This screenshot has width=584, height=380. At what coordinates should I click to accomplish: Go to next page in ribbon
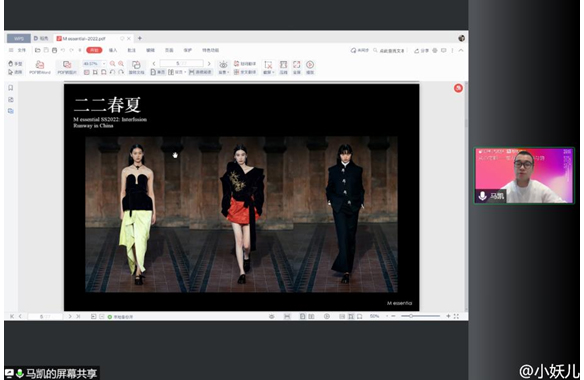coord(209,64)
